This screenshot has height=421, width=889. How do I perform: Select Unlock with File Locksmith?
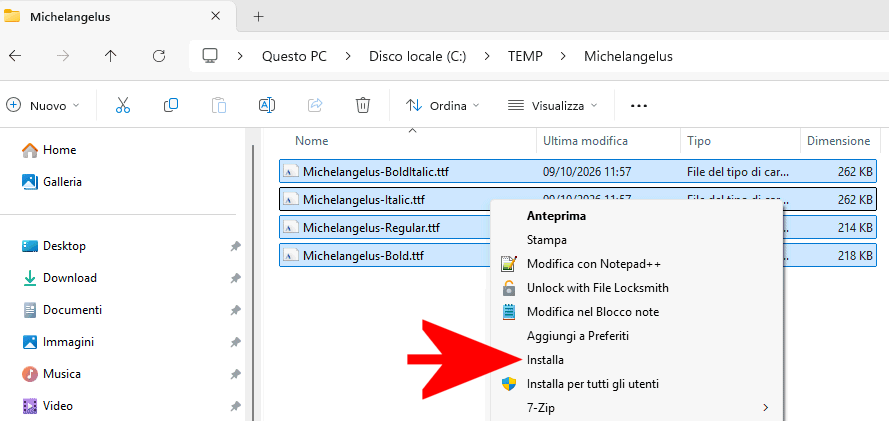tap(598, 288)
